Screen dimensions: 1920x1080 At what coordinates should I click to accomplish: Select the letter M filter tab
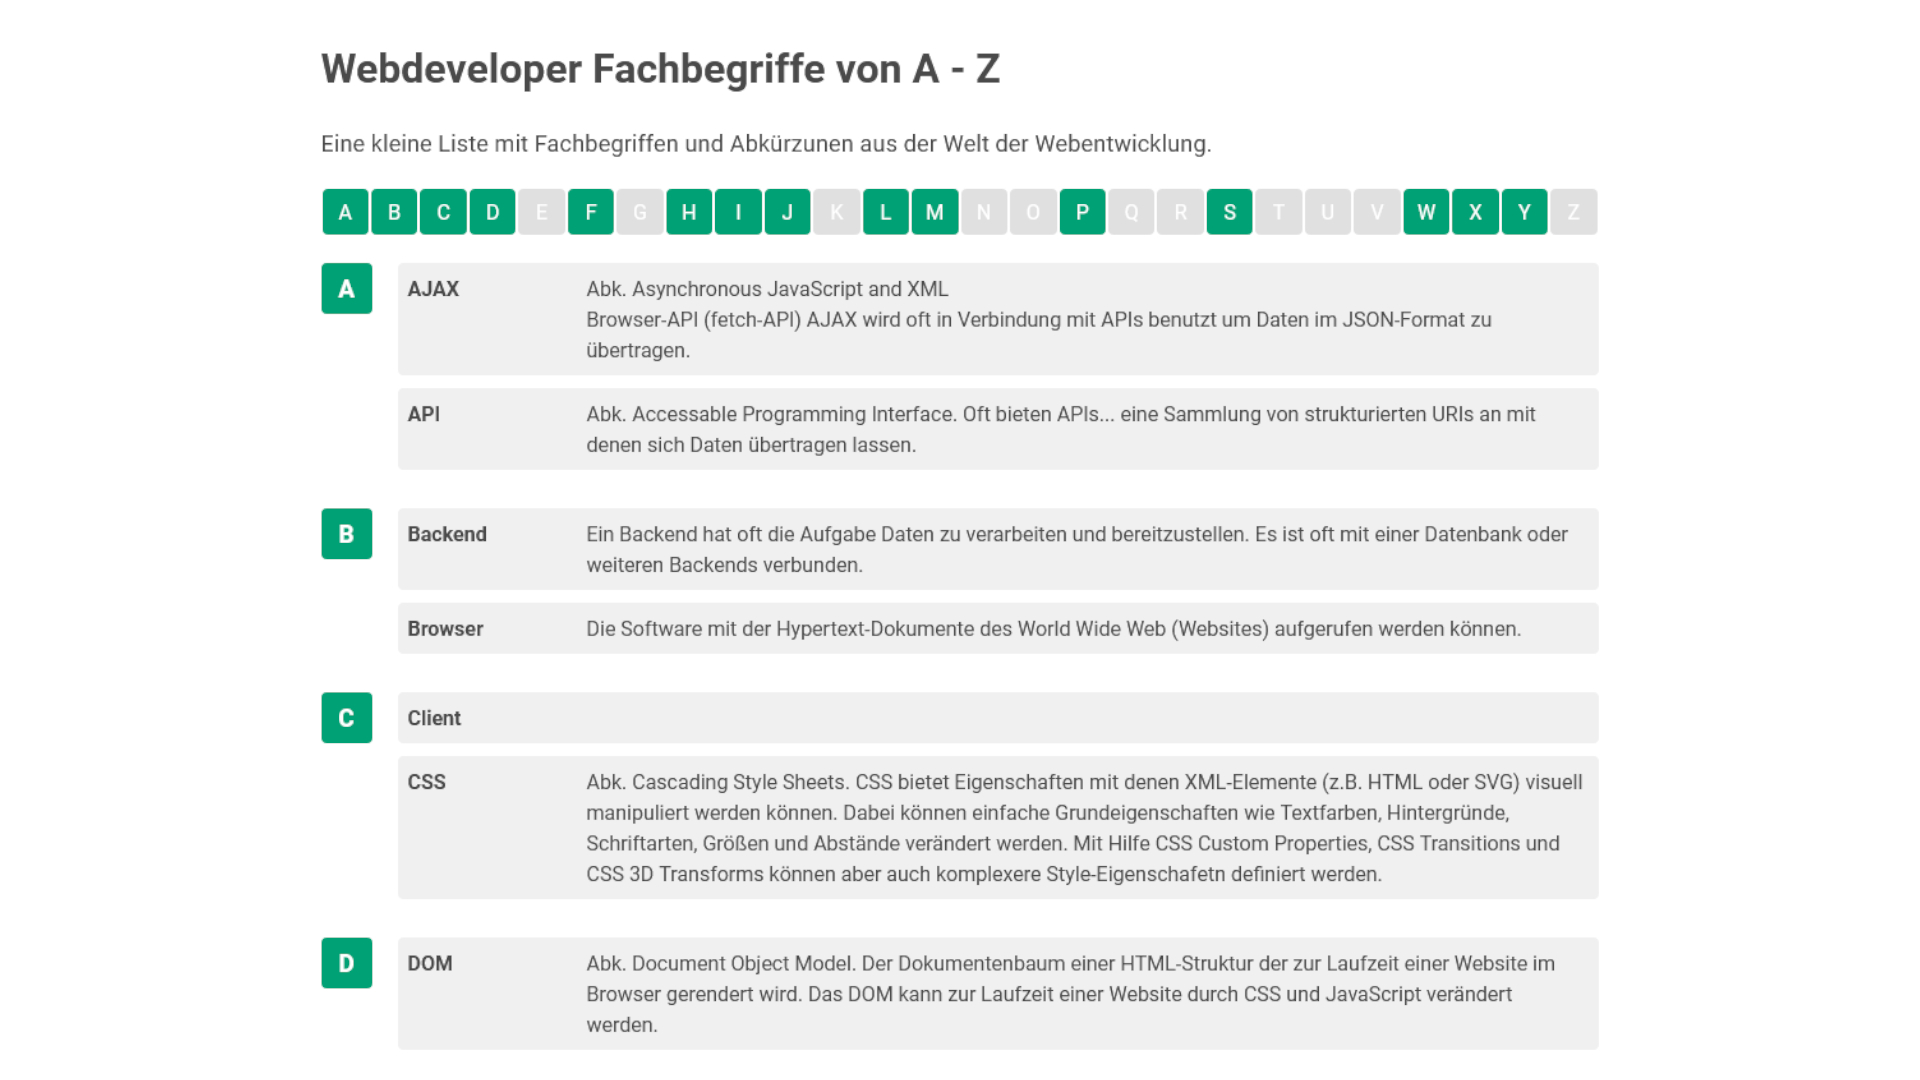[x=935, y=211]
